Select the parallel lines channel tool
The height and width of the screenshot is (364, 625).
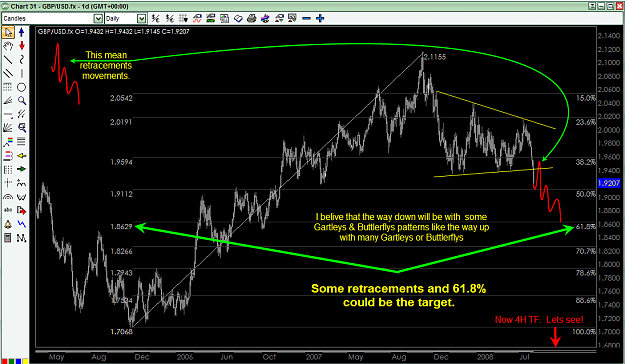point(8,73)
